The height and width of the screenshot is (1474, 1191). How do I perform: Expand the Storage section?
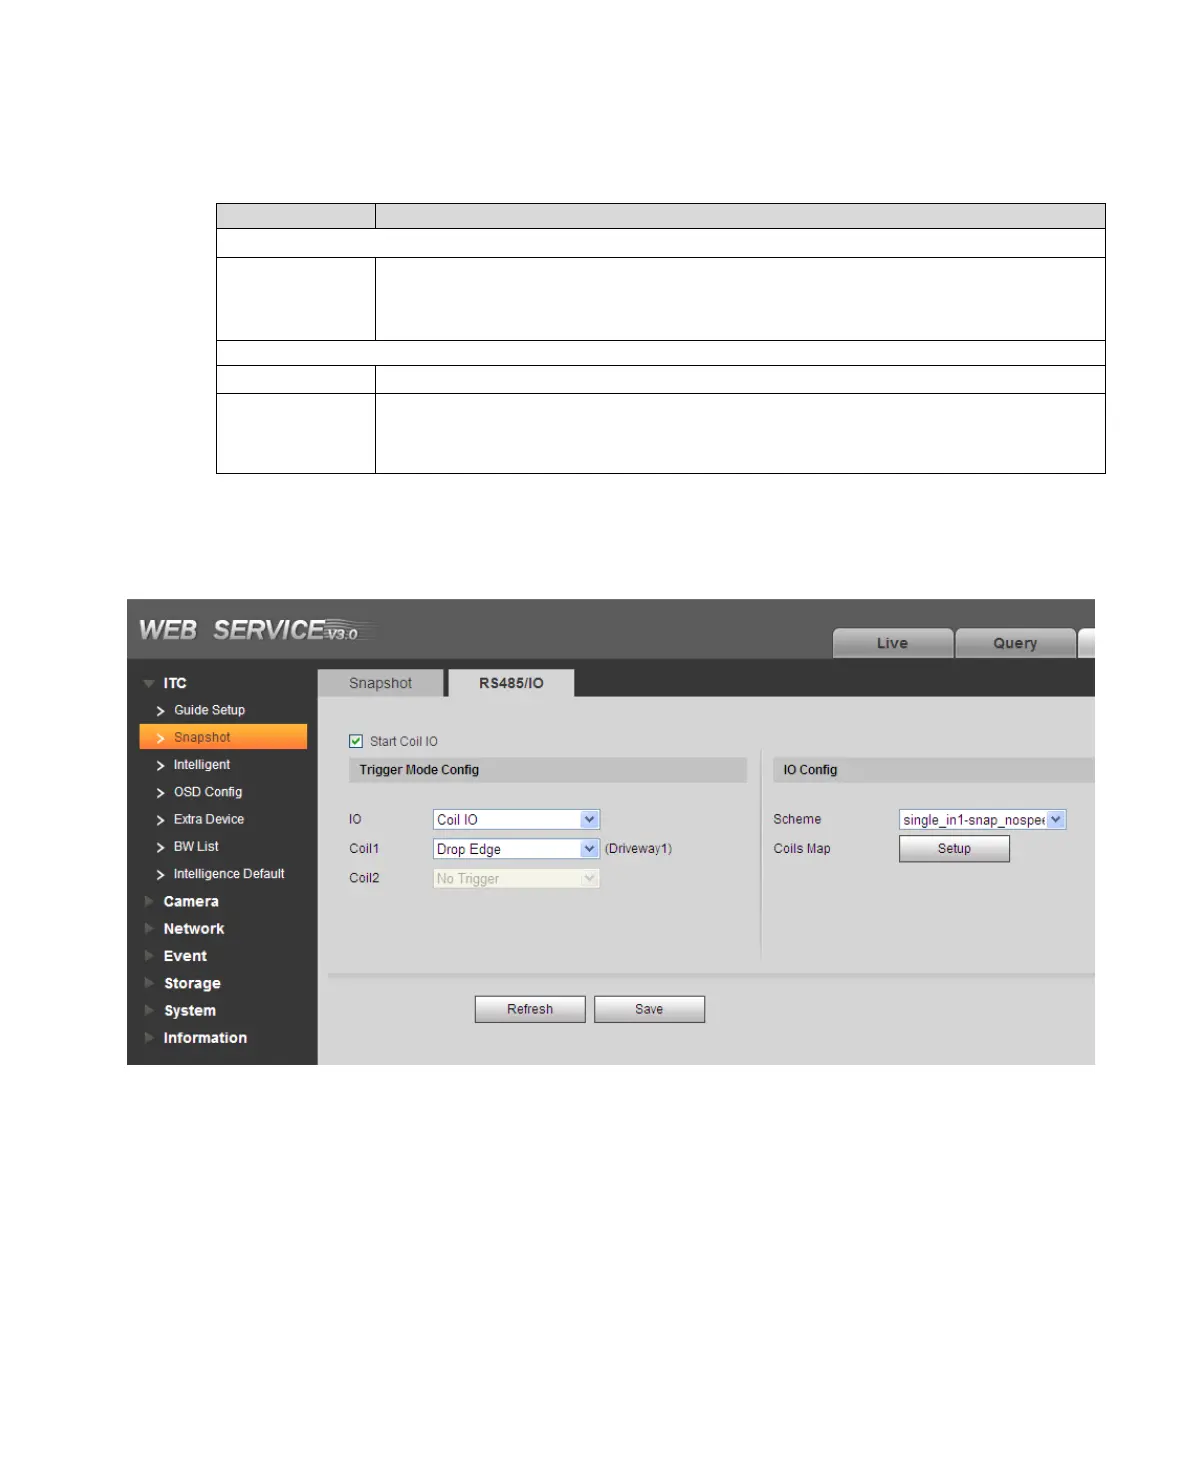point(192,984)
